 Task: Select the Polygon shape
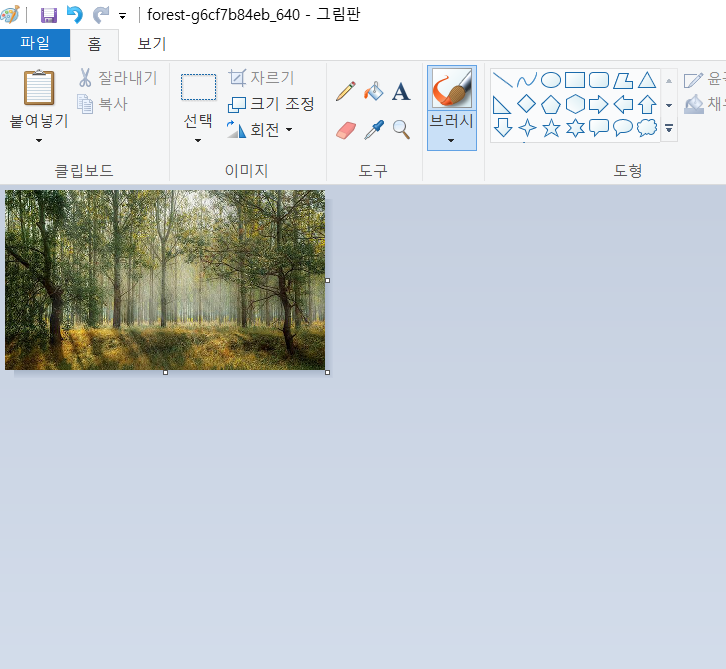[x=623, y=80]
